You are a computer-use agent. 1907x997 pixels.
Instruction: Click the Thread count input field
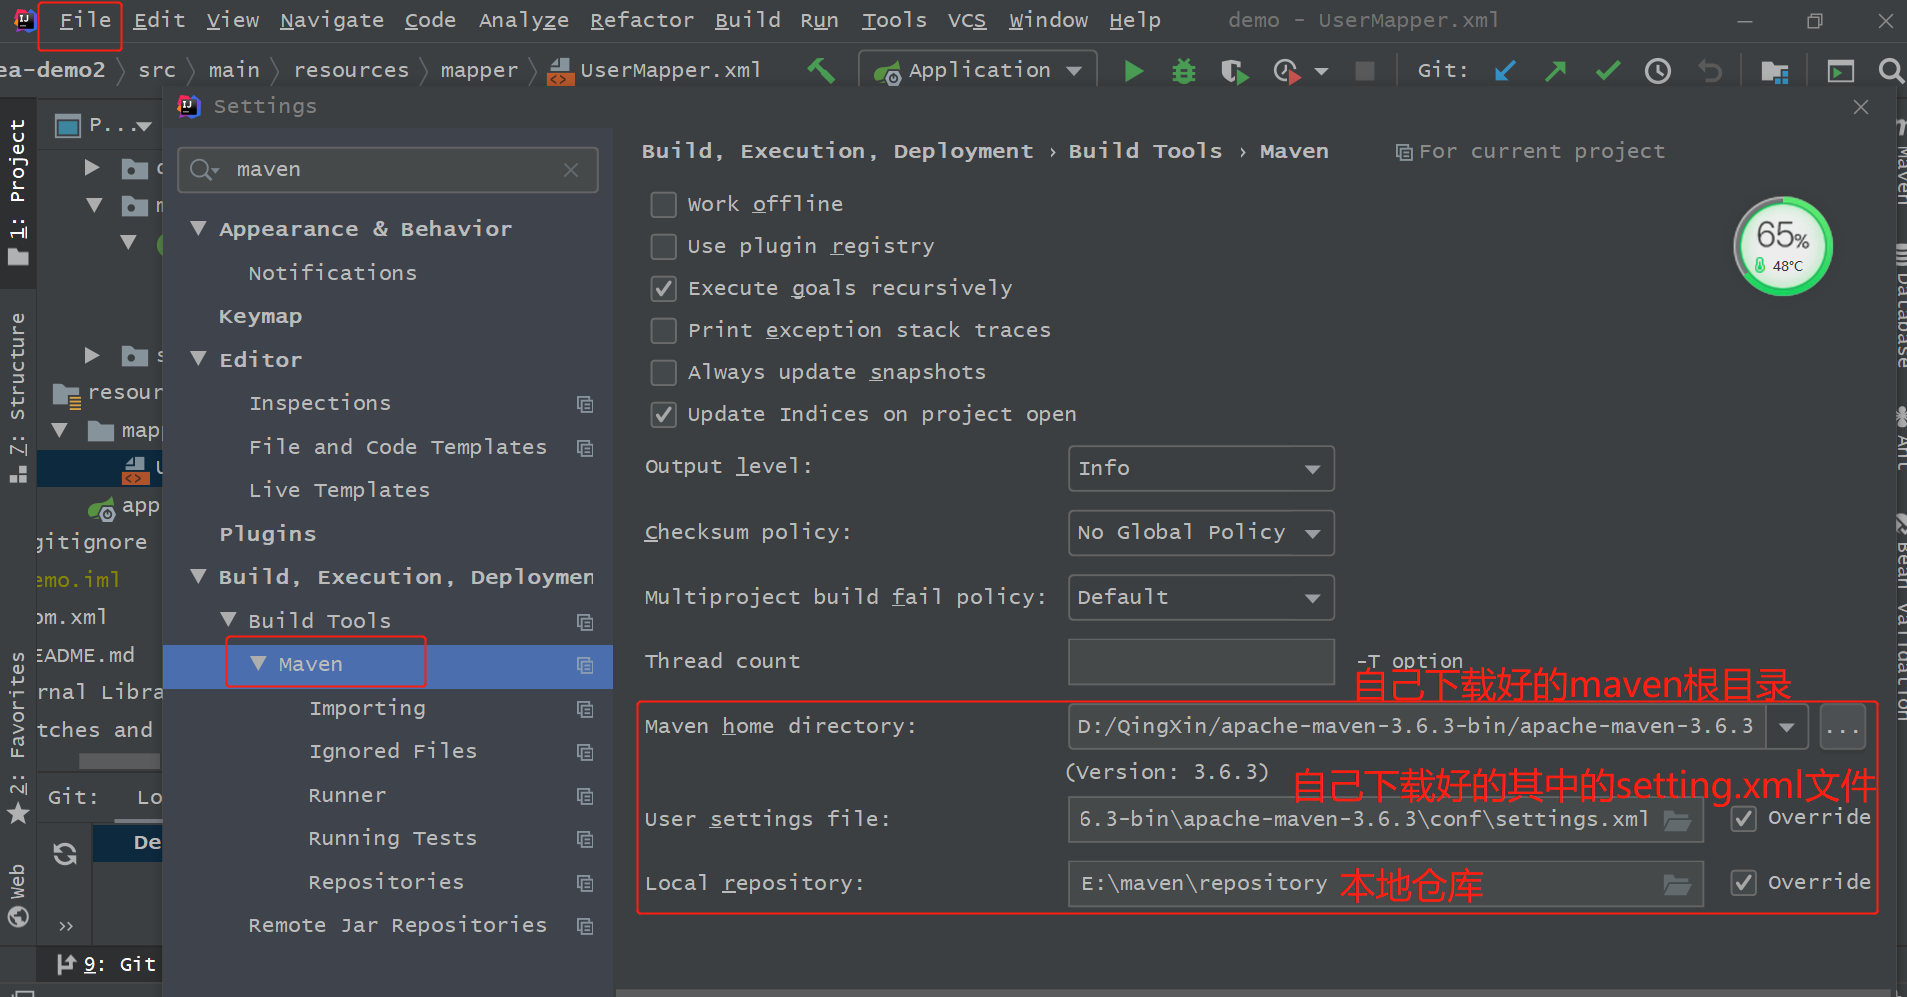pyautogui.click(x=1201, y=662)
